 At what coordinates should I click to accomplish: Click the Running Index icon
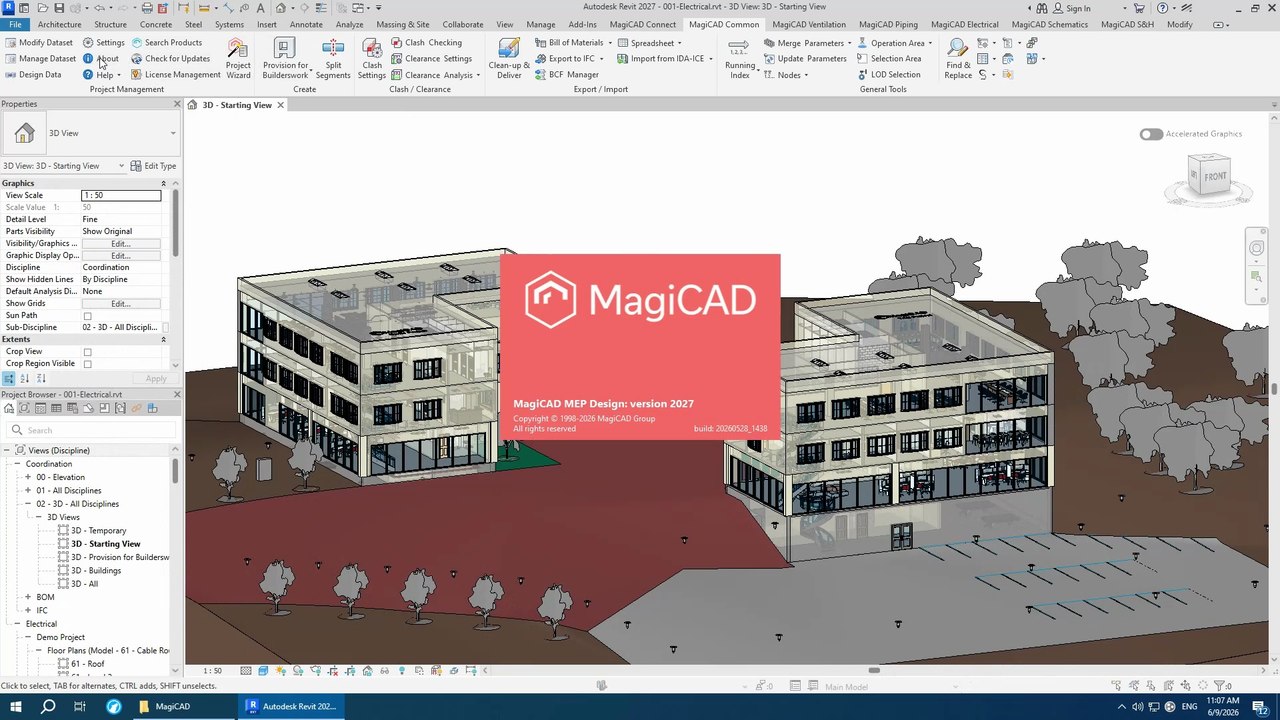[740, 49]
